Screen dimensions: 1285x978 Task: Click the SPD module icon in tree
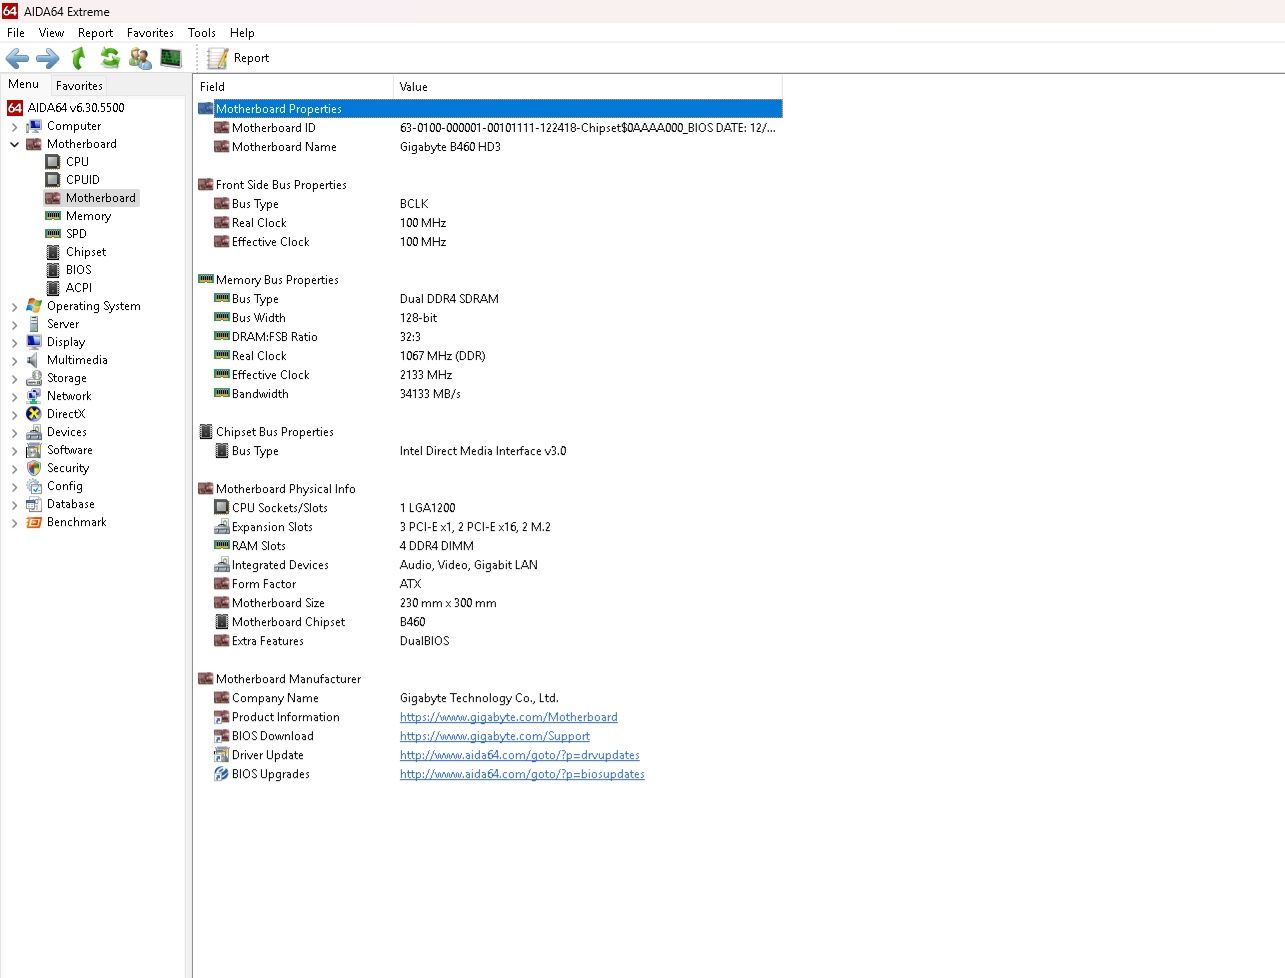[53, 234]
